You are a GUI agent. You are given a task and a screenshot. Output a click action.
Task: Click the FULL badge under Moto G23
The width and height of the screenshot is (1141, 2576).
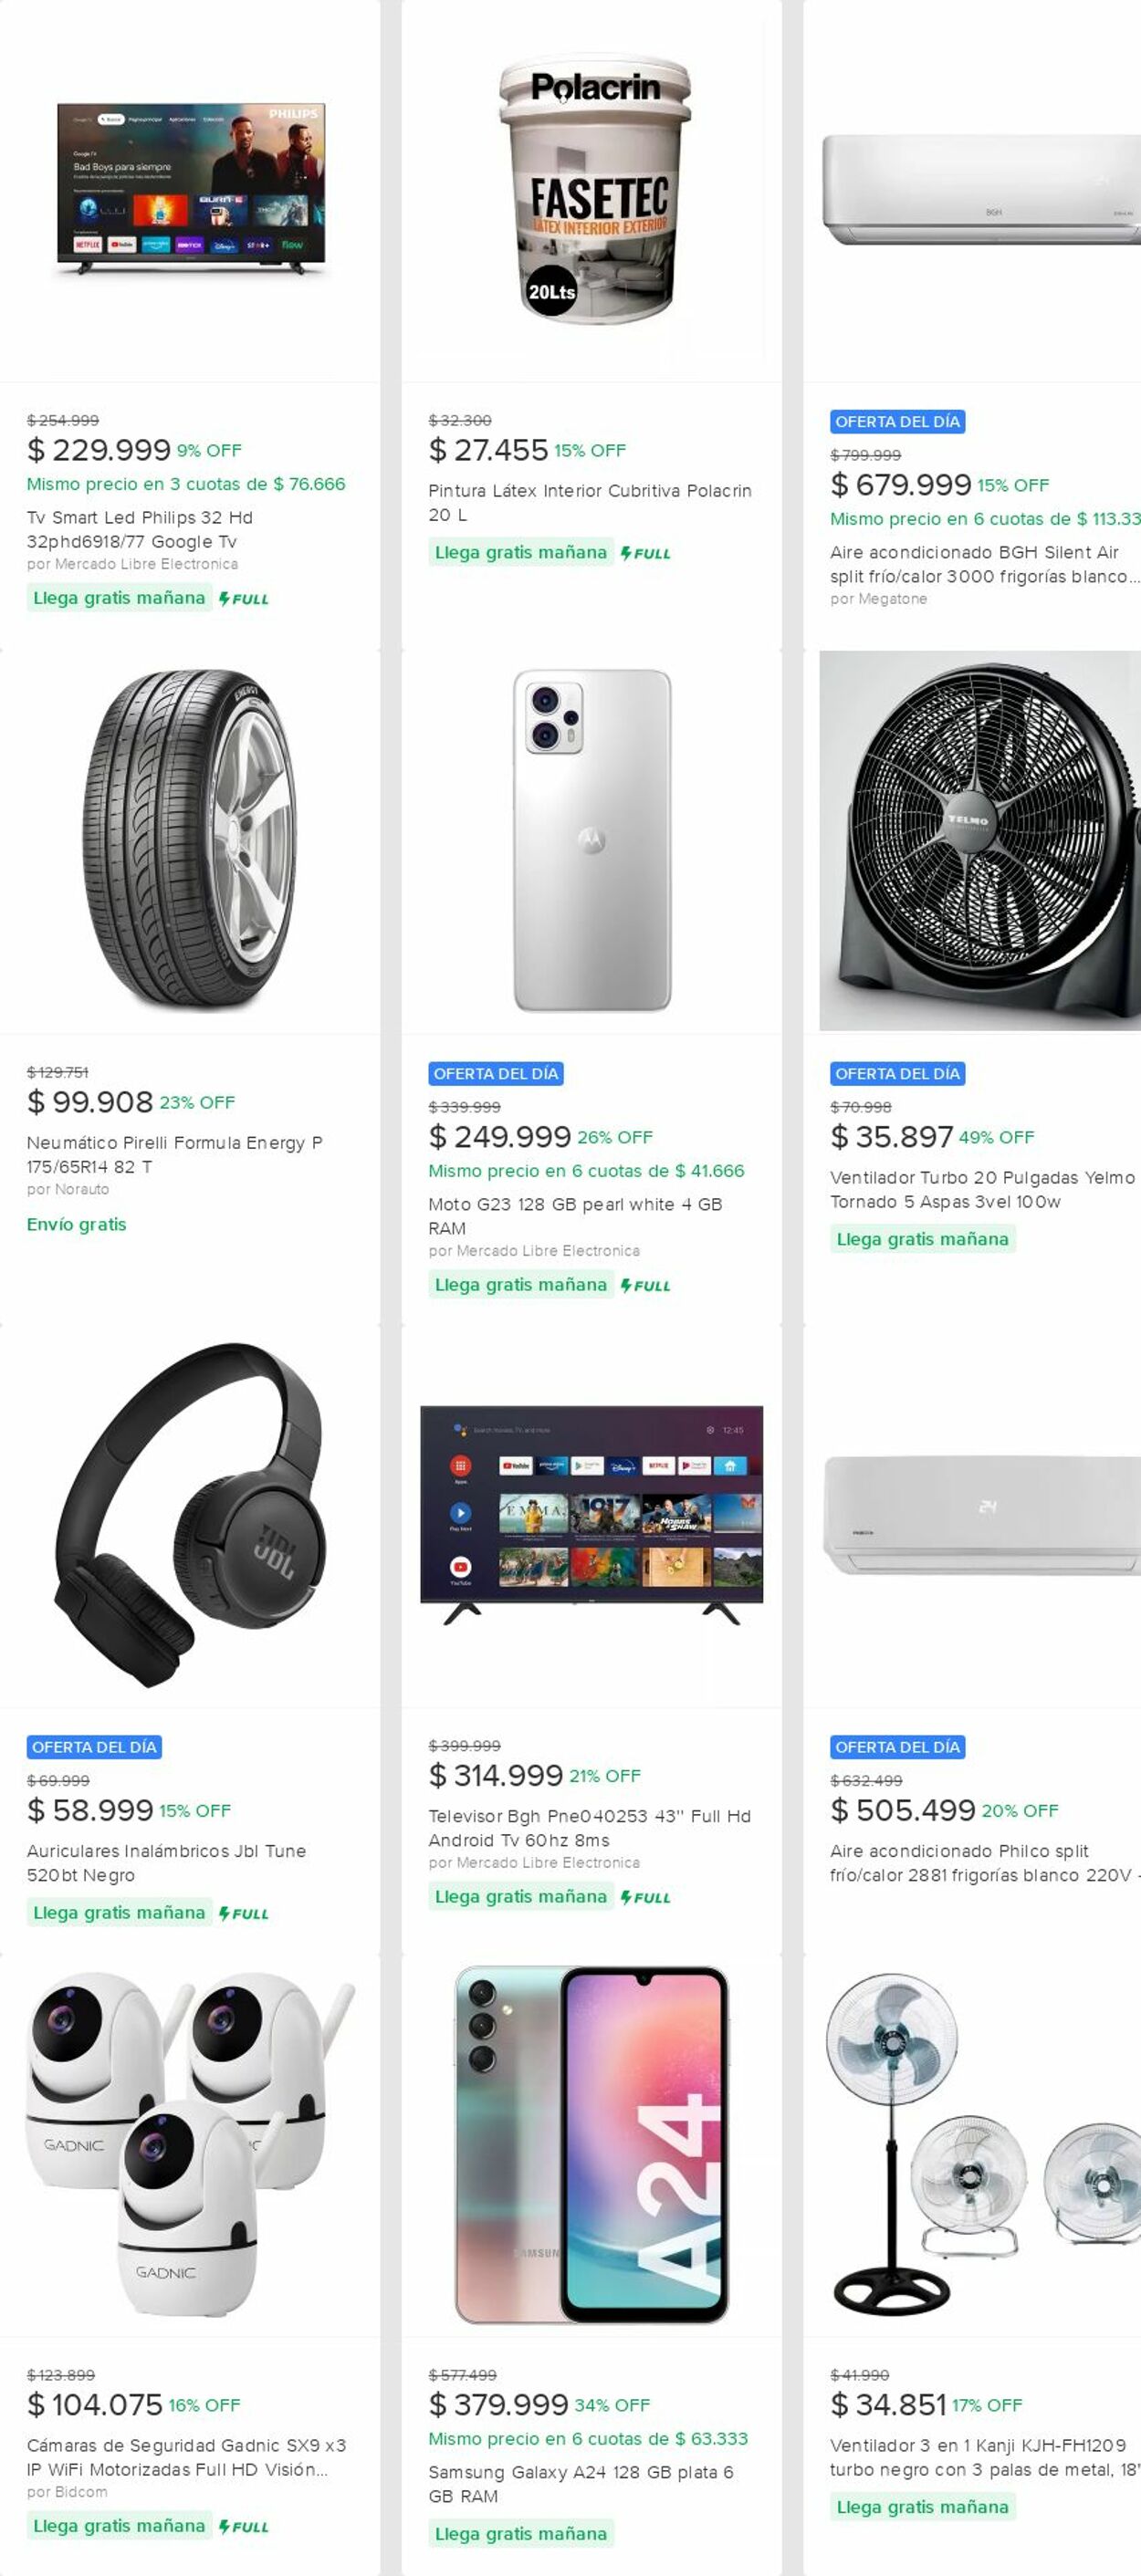pos(646,1285)
